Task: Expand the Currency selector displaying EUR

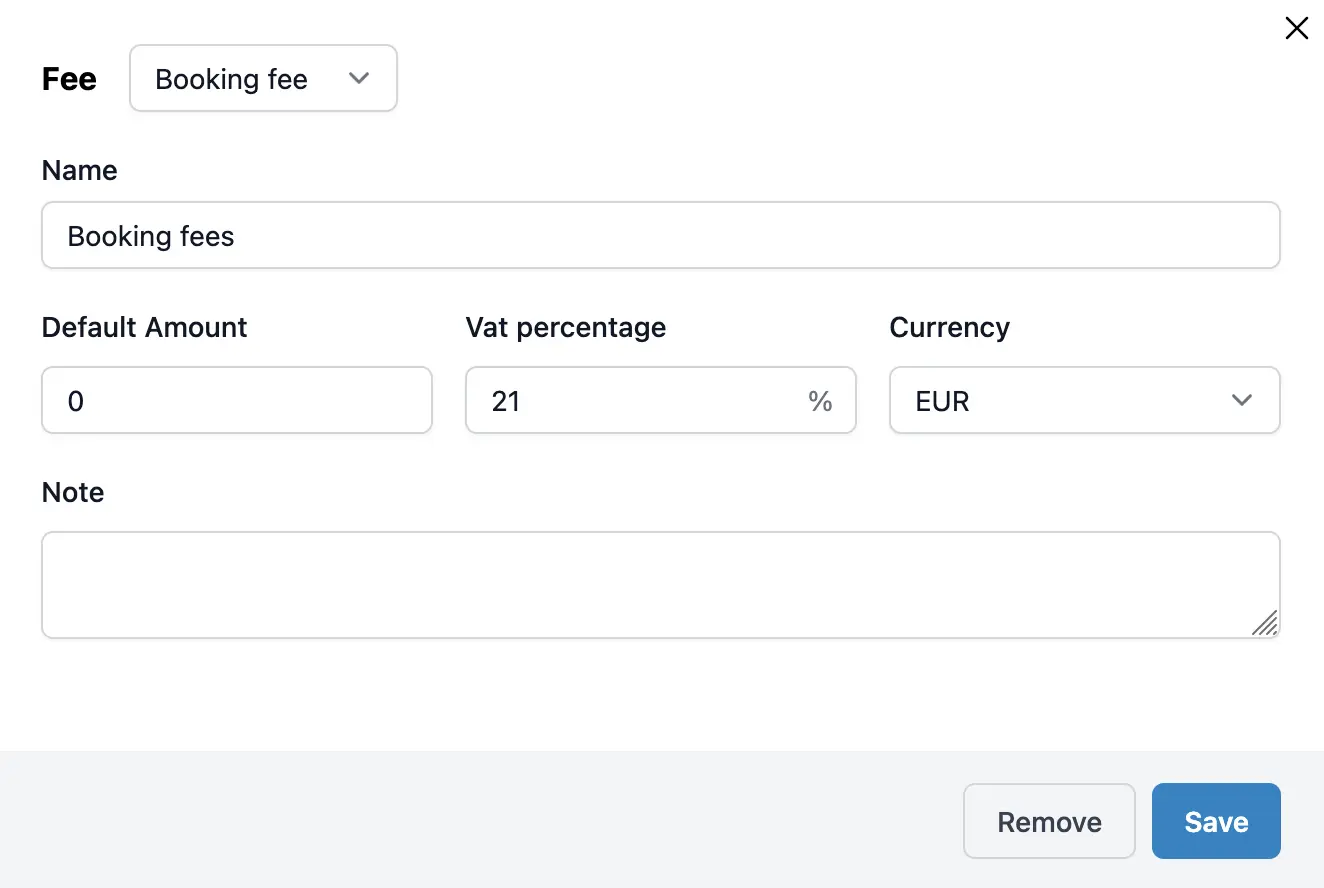Action: click(1084, 400)
